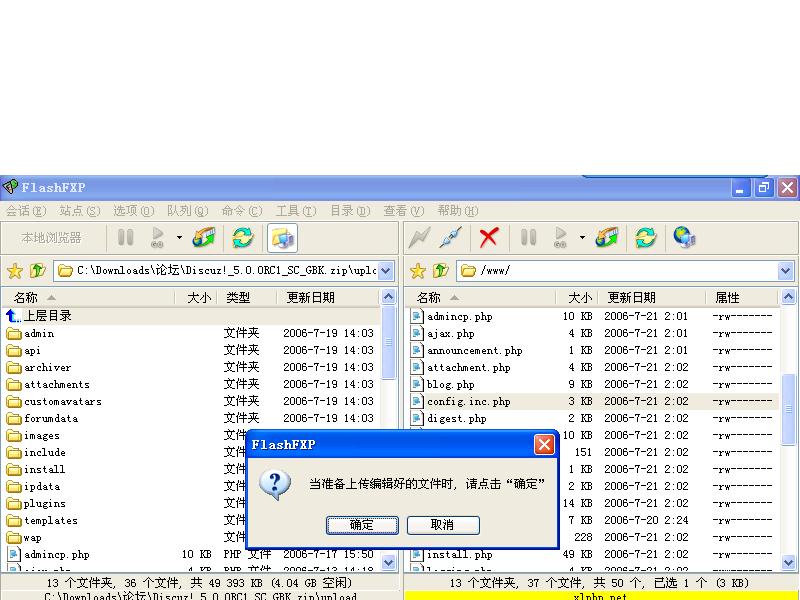
Task: Click the pause icon in the remote pane toolbar
Action: click(529, 238)
